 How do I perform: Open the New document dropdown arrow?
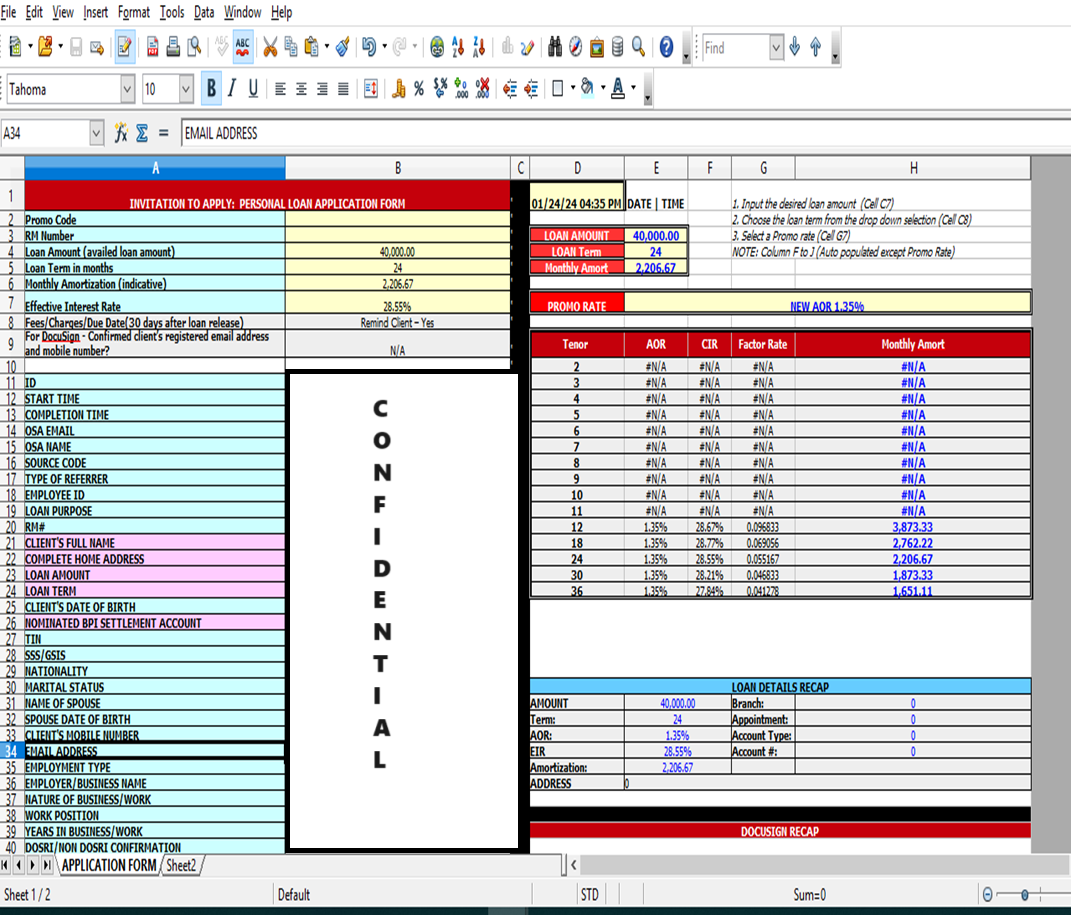point(30,47)
